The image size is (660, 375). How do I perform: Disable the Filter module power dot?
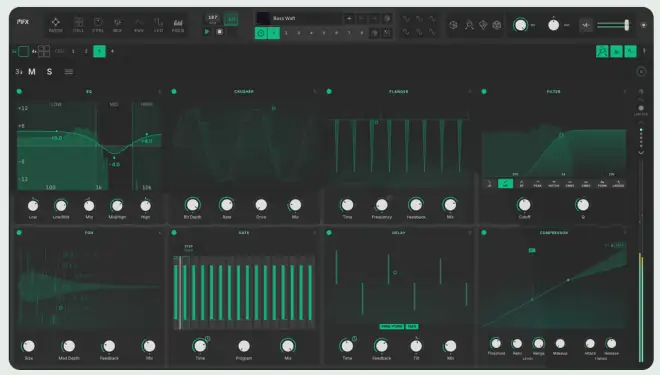pos(484,91)
